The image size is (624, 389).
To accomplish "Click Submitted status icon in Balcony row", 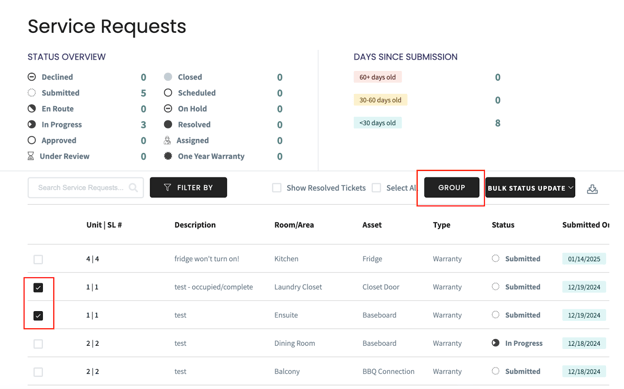I will point(495,371).
